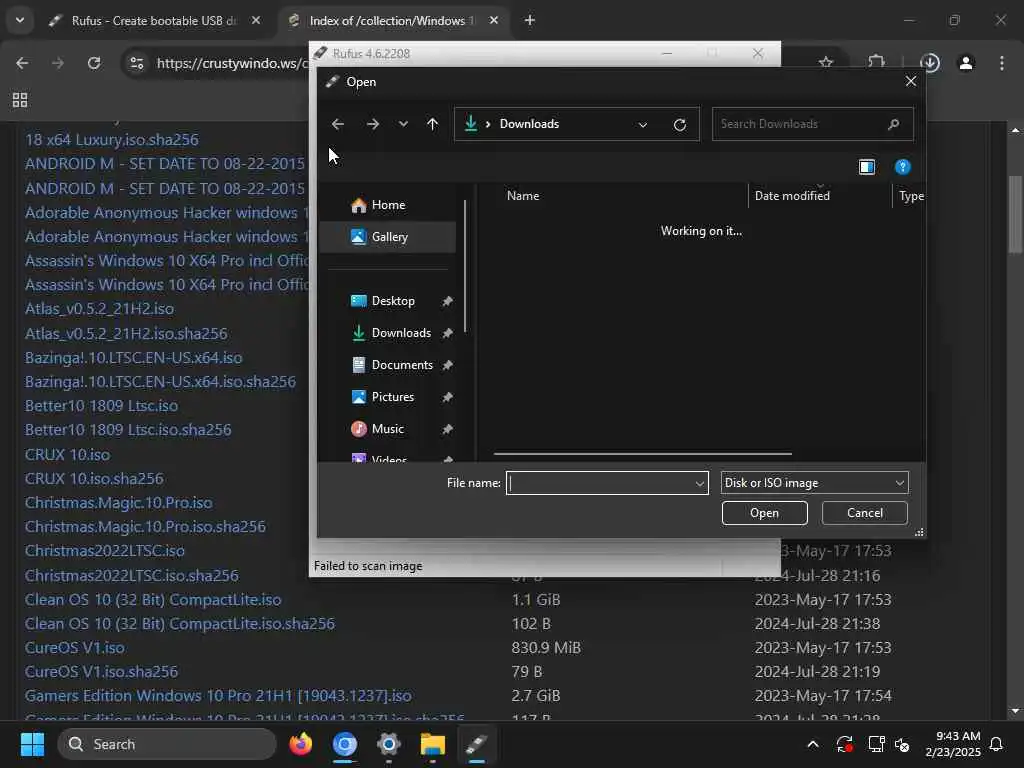This screenshot has width=1024, height=768.
Task: Open the browser profile icon
Action: pos(966,63)
